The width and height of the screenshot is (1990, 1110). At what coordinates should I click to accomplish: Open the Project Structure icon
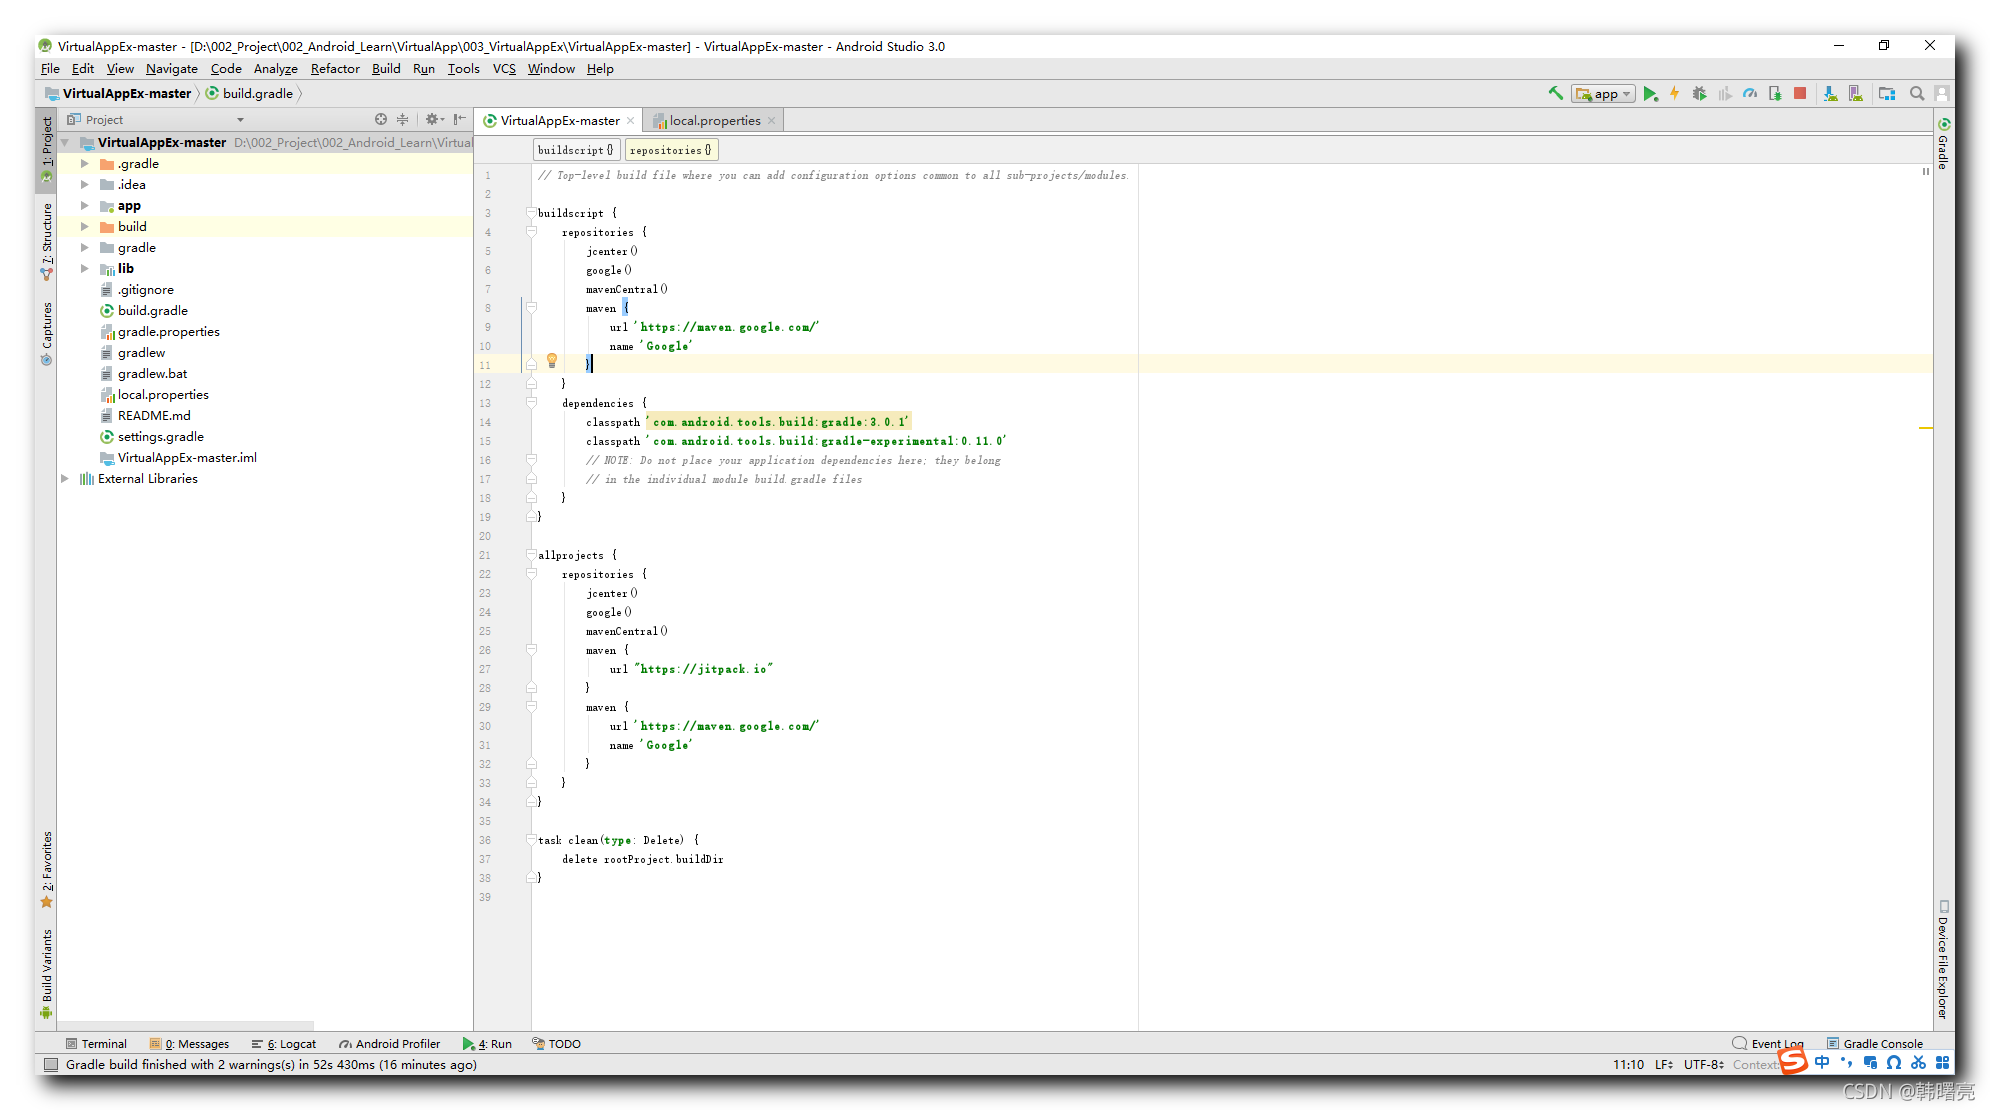pyautogui.click(x=1887, y=93)
